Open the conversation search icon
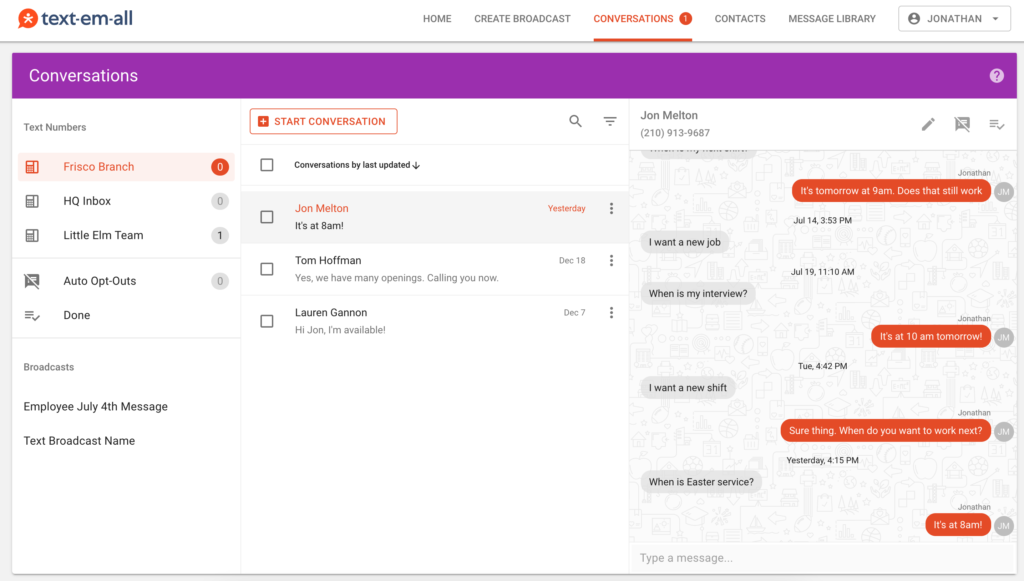This screenshot has width=1024, height=581. tap(575, 121)
